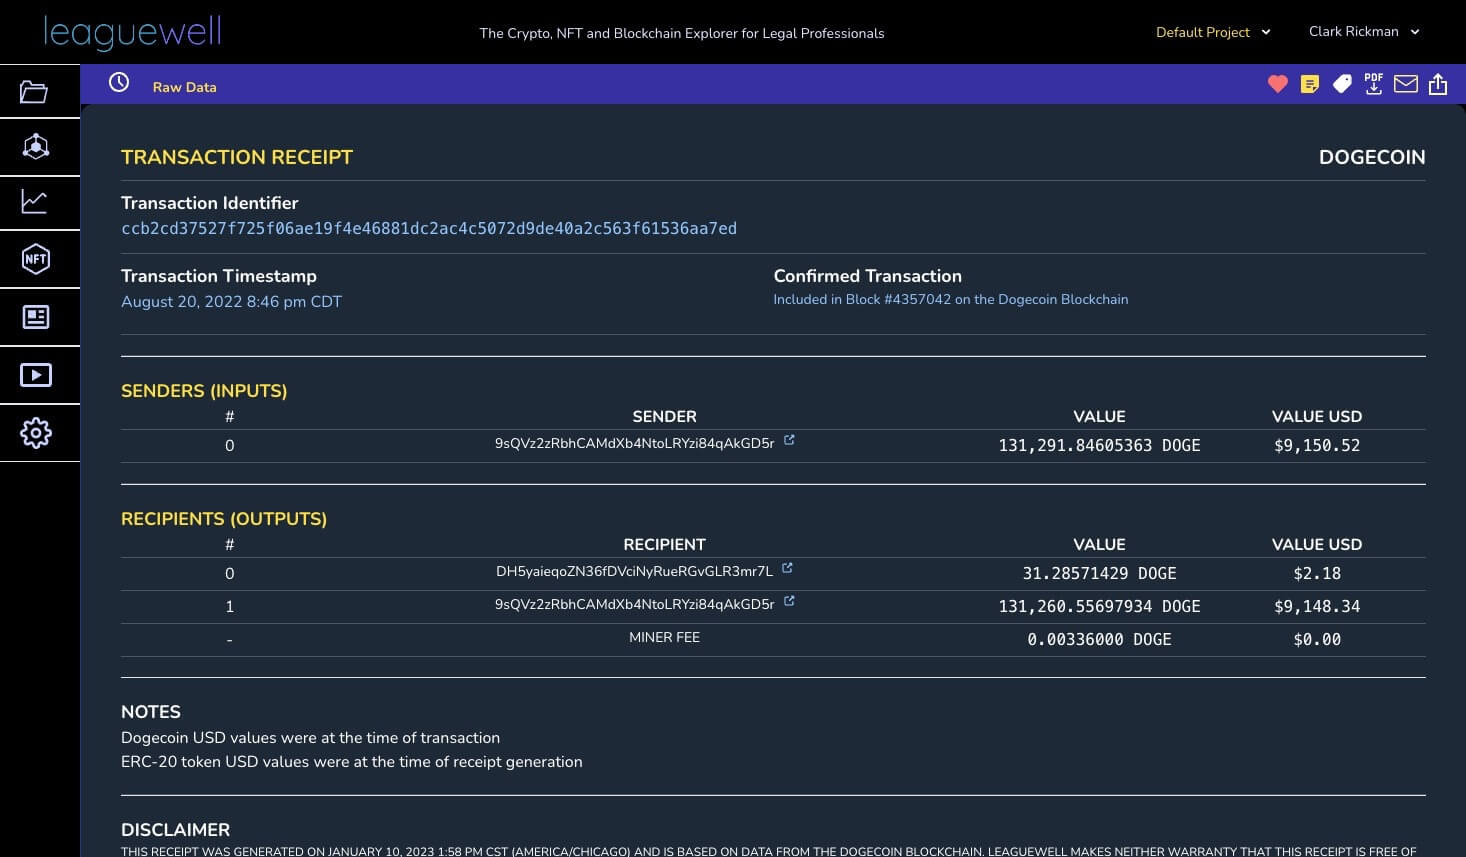
Task: Open the Clark Rickman user menu
Action: coord(1364,31)
